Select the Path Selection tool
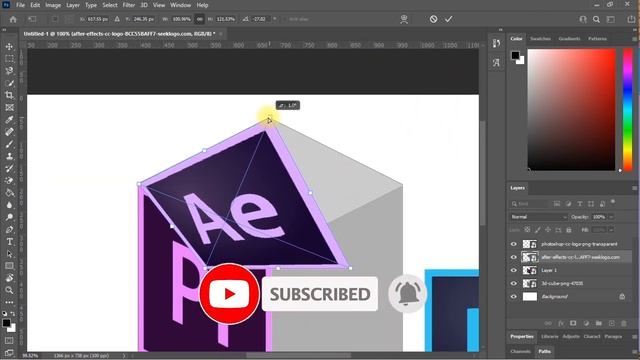 tap(9, 254)
